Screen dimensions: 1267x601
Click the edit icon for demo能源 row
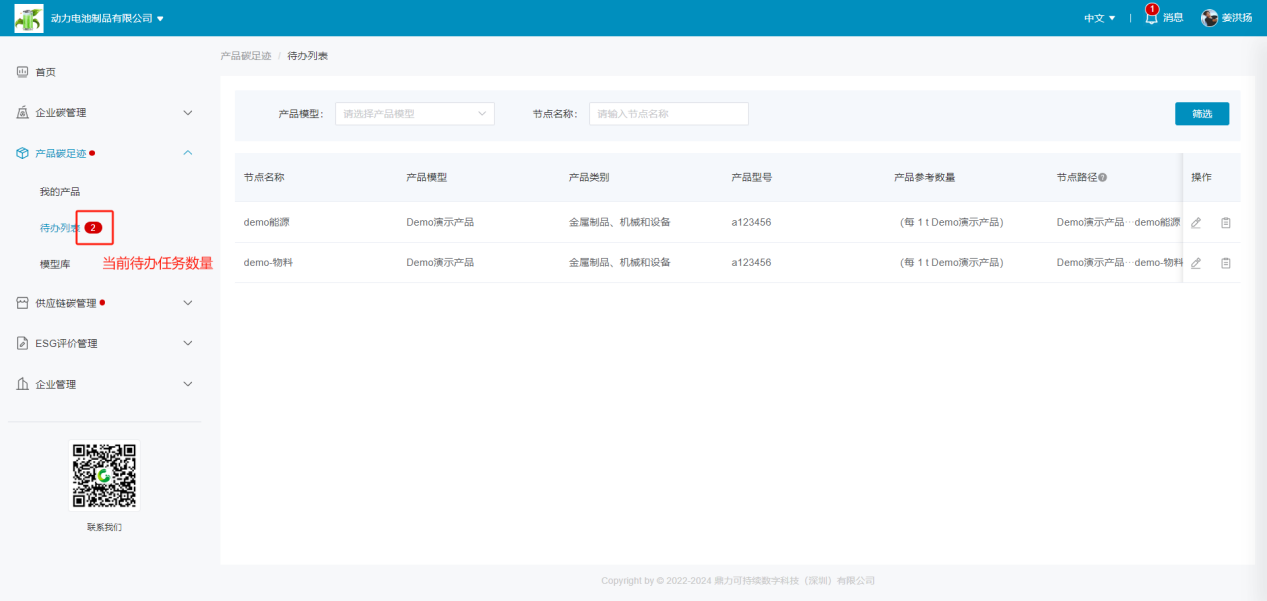pyautogui.click(x=1196, y=223)
